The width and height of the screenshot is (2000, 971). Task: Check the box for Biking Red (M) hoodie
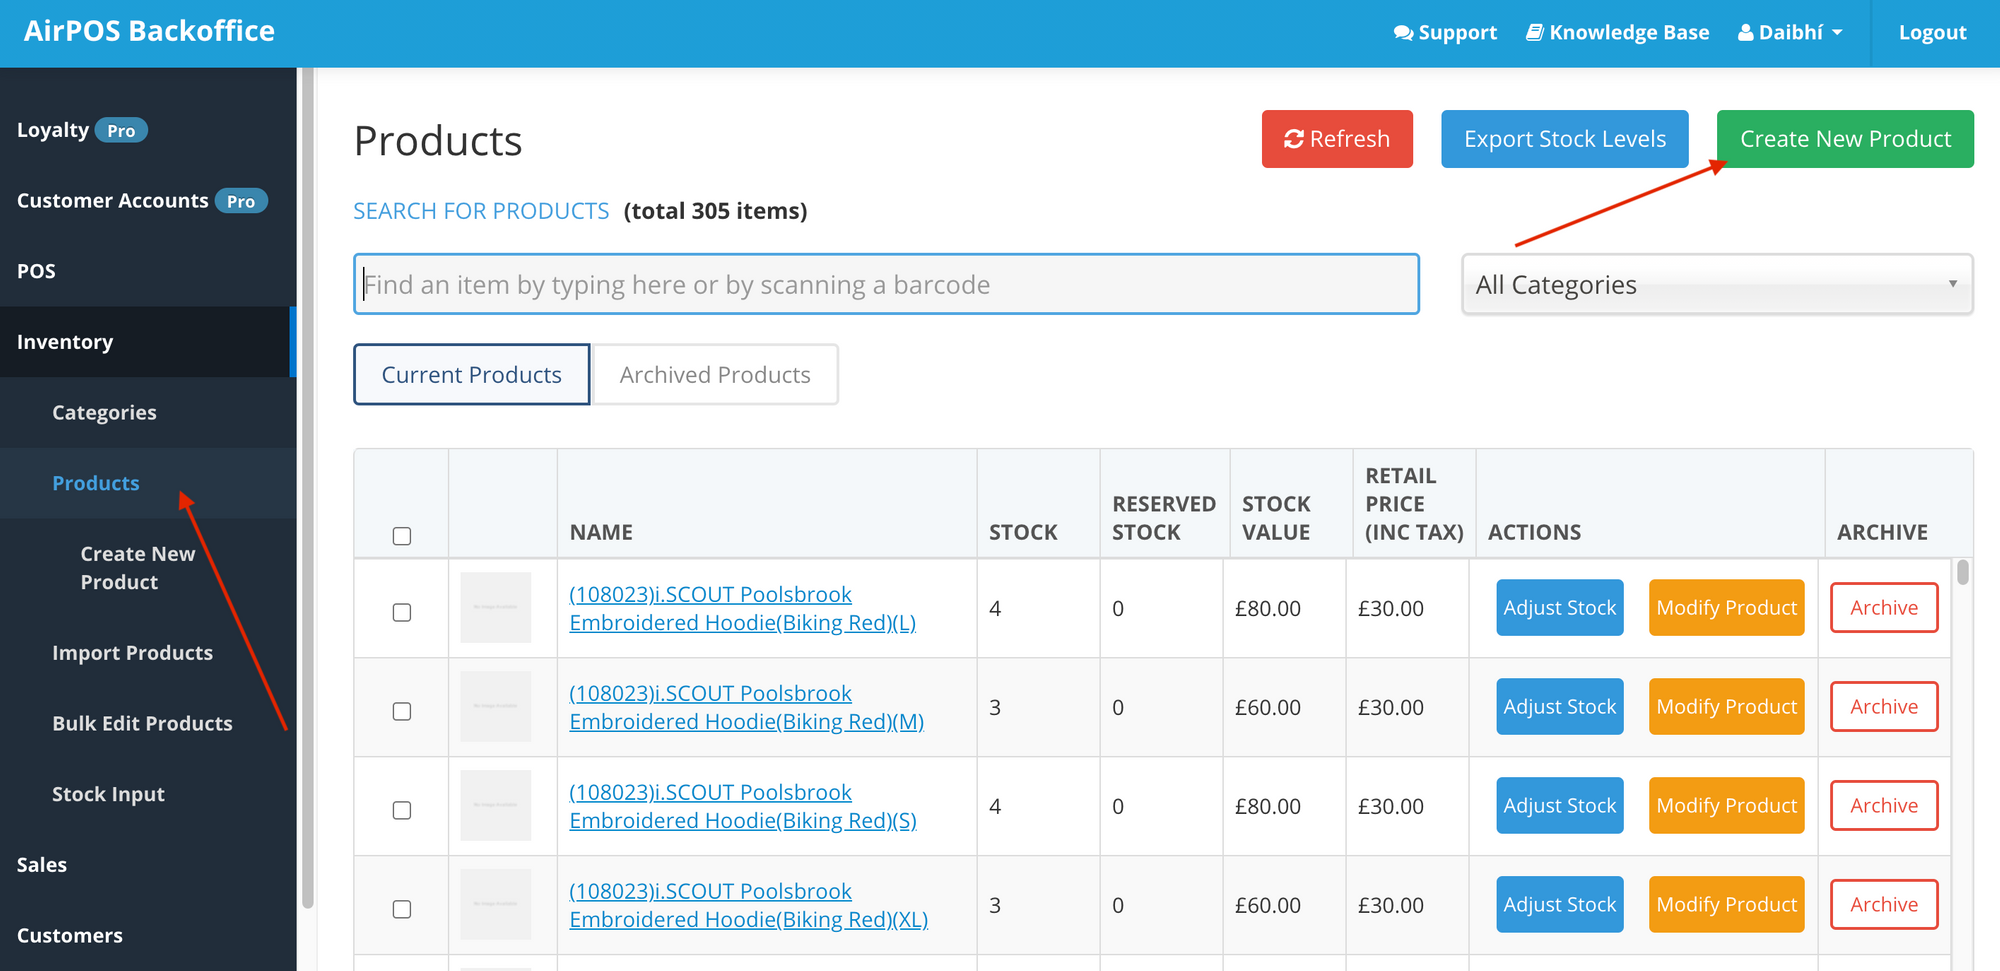coord(402,711)
